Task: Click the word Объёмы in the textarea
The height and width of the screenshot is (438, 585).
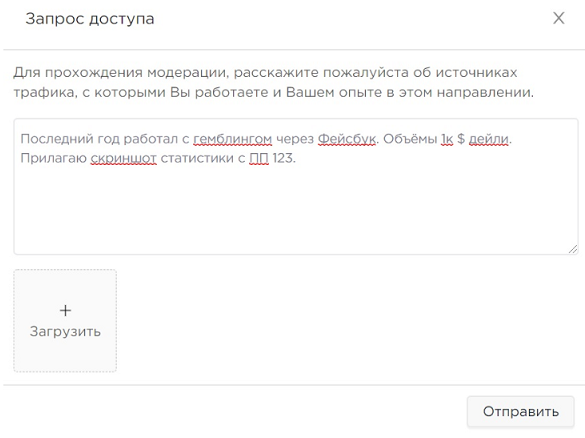Action: [x=410, y=139]
